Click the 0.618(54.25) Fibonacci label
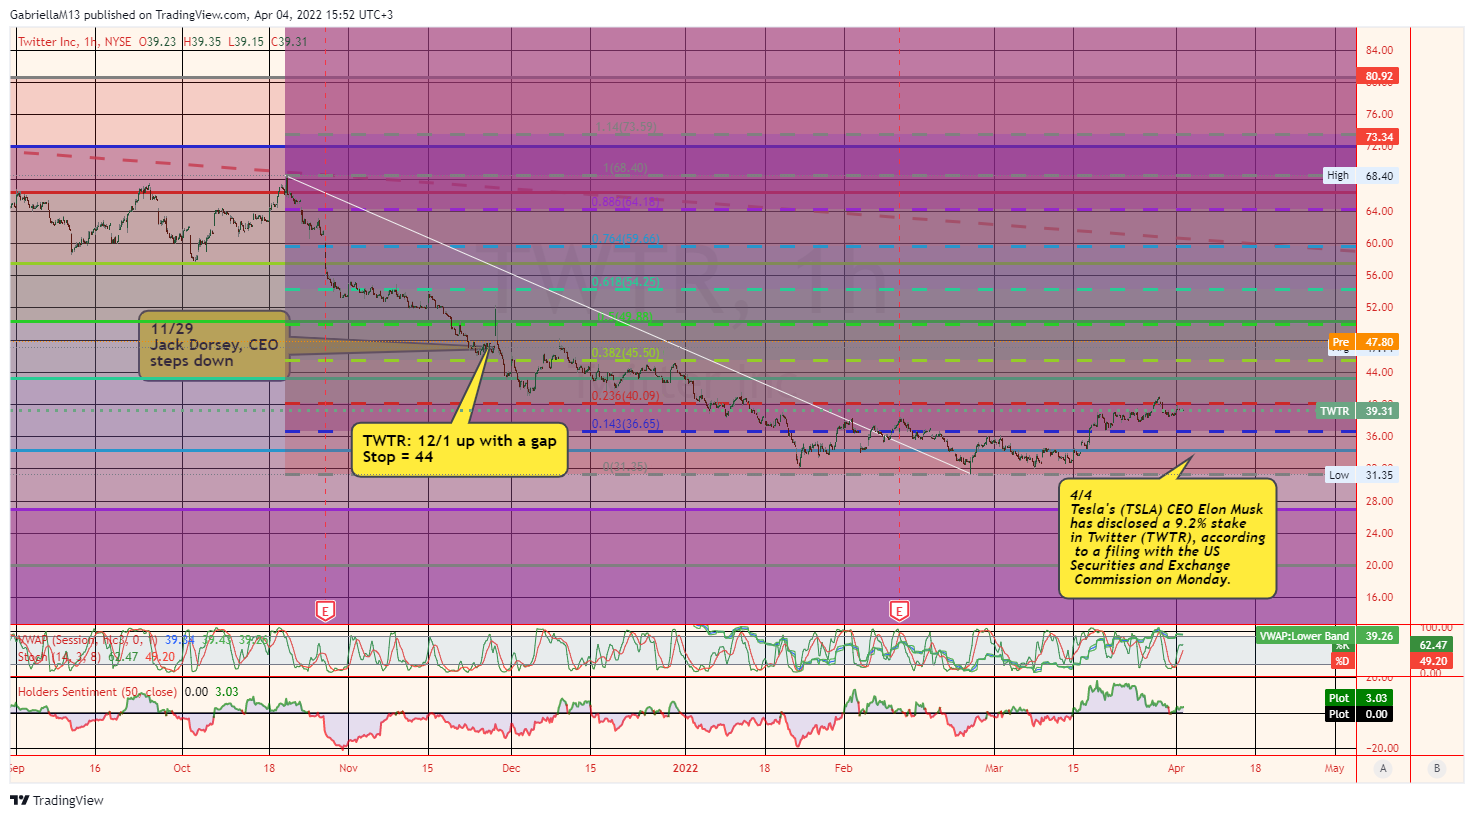 point(626,282)
